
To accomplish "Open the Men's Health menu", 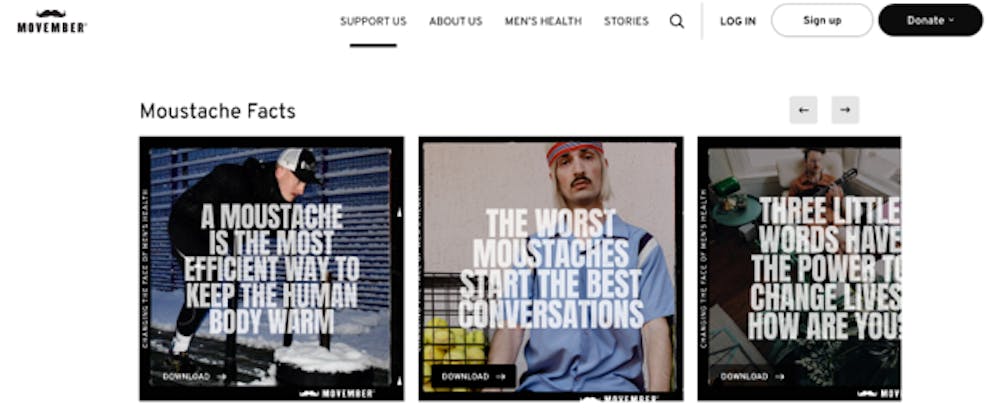I will pyautogui.click(x=543, y=21).
